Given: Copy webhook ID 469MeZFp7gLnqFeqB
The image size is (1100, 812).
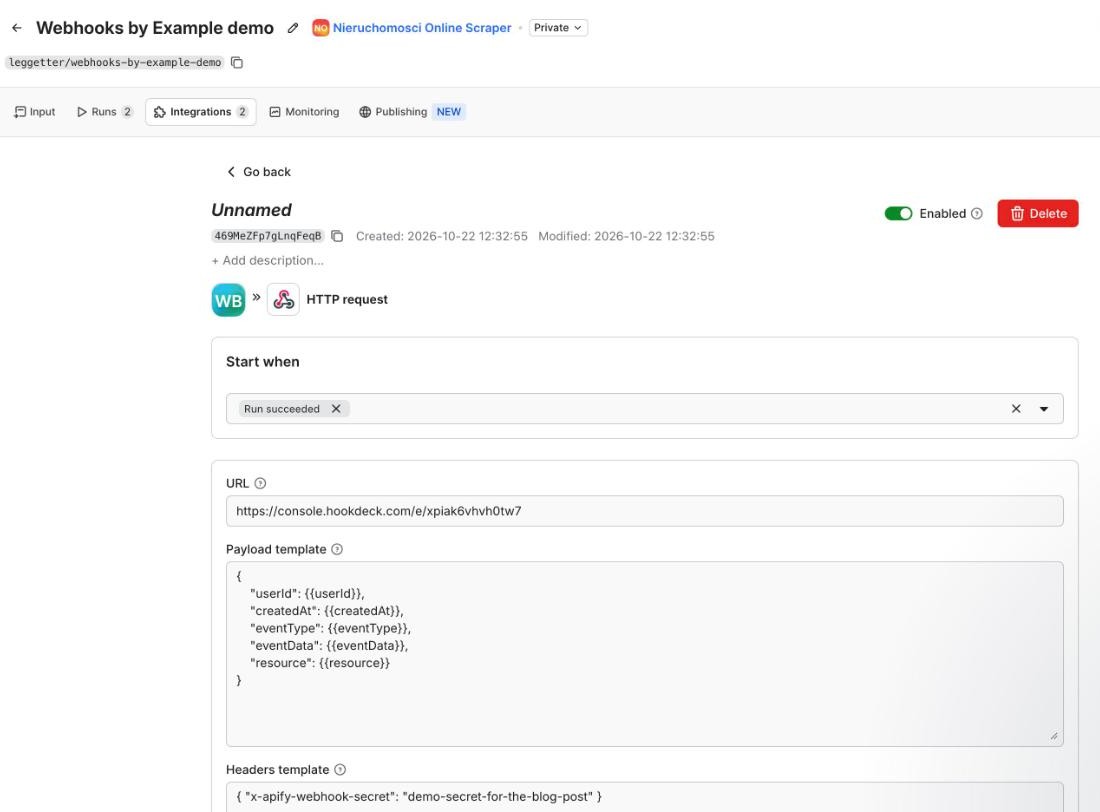Looking at the screenshot, I should click(x=337, y=237).
